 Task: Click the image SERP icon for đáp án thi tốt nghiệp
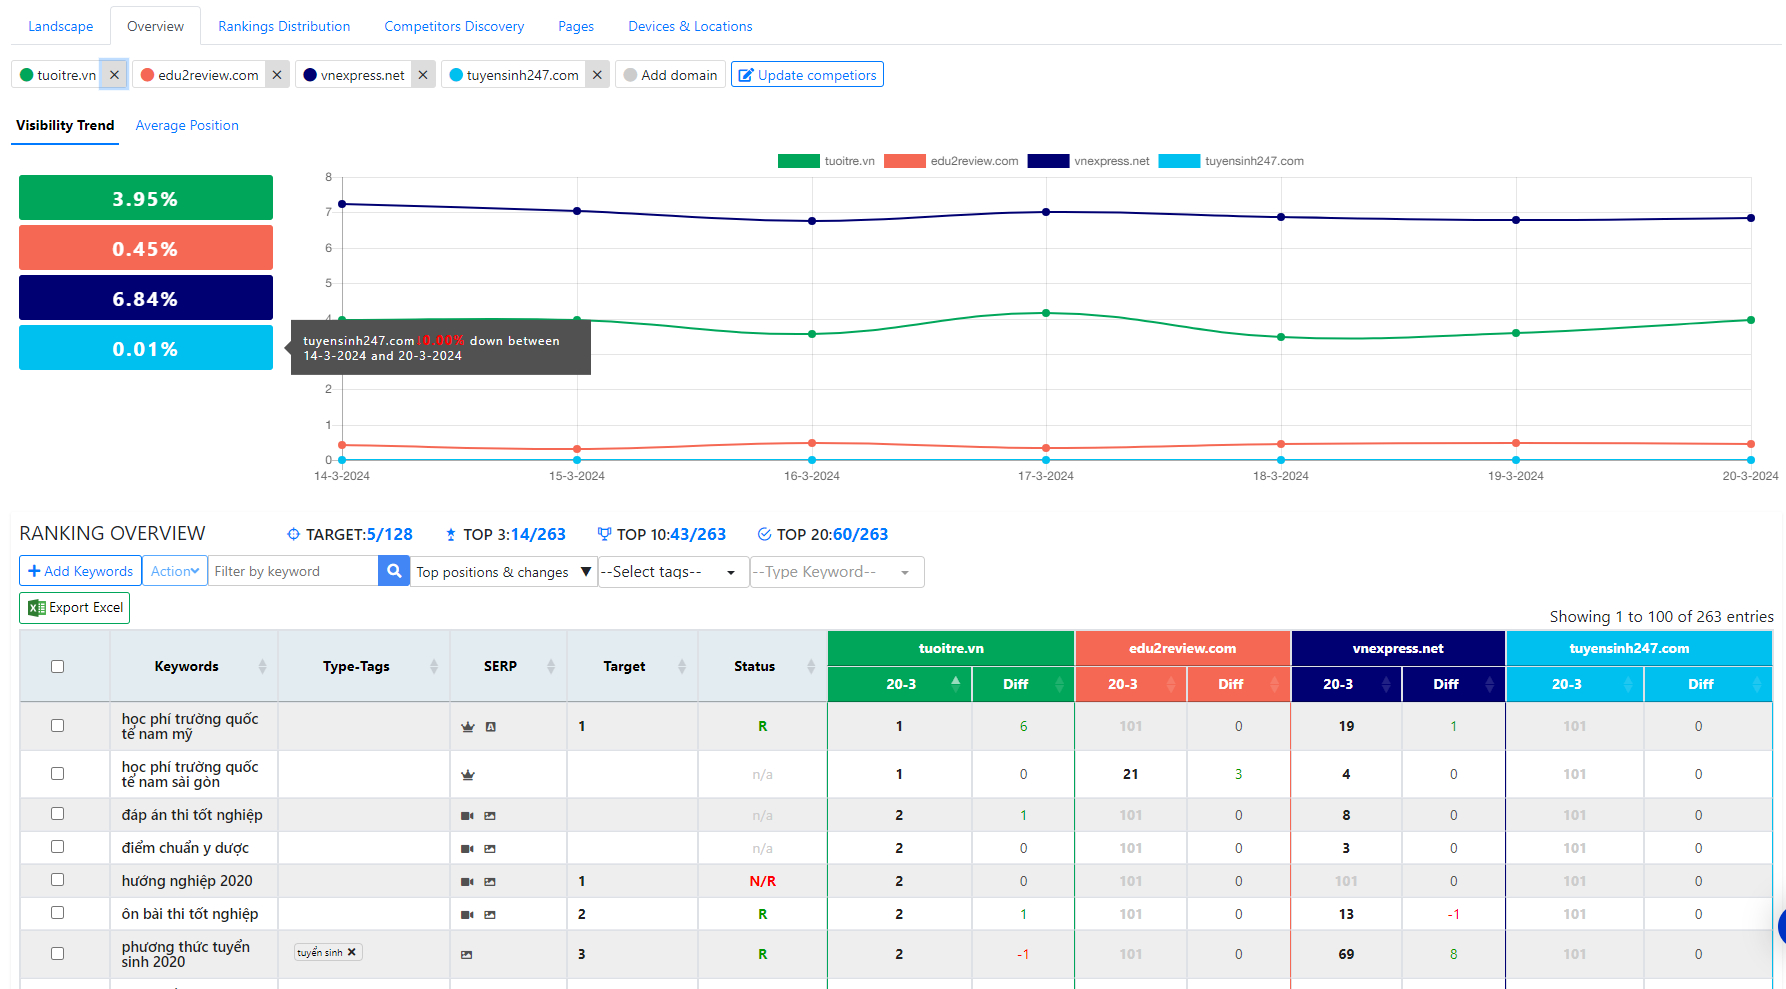(x=490, y=816)
